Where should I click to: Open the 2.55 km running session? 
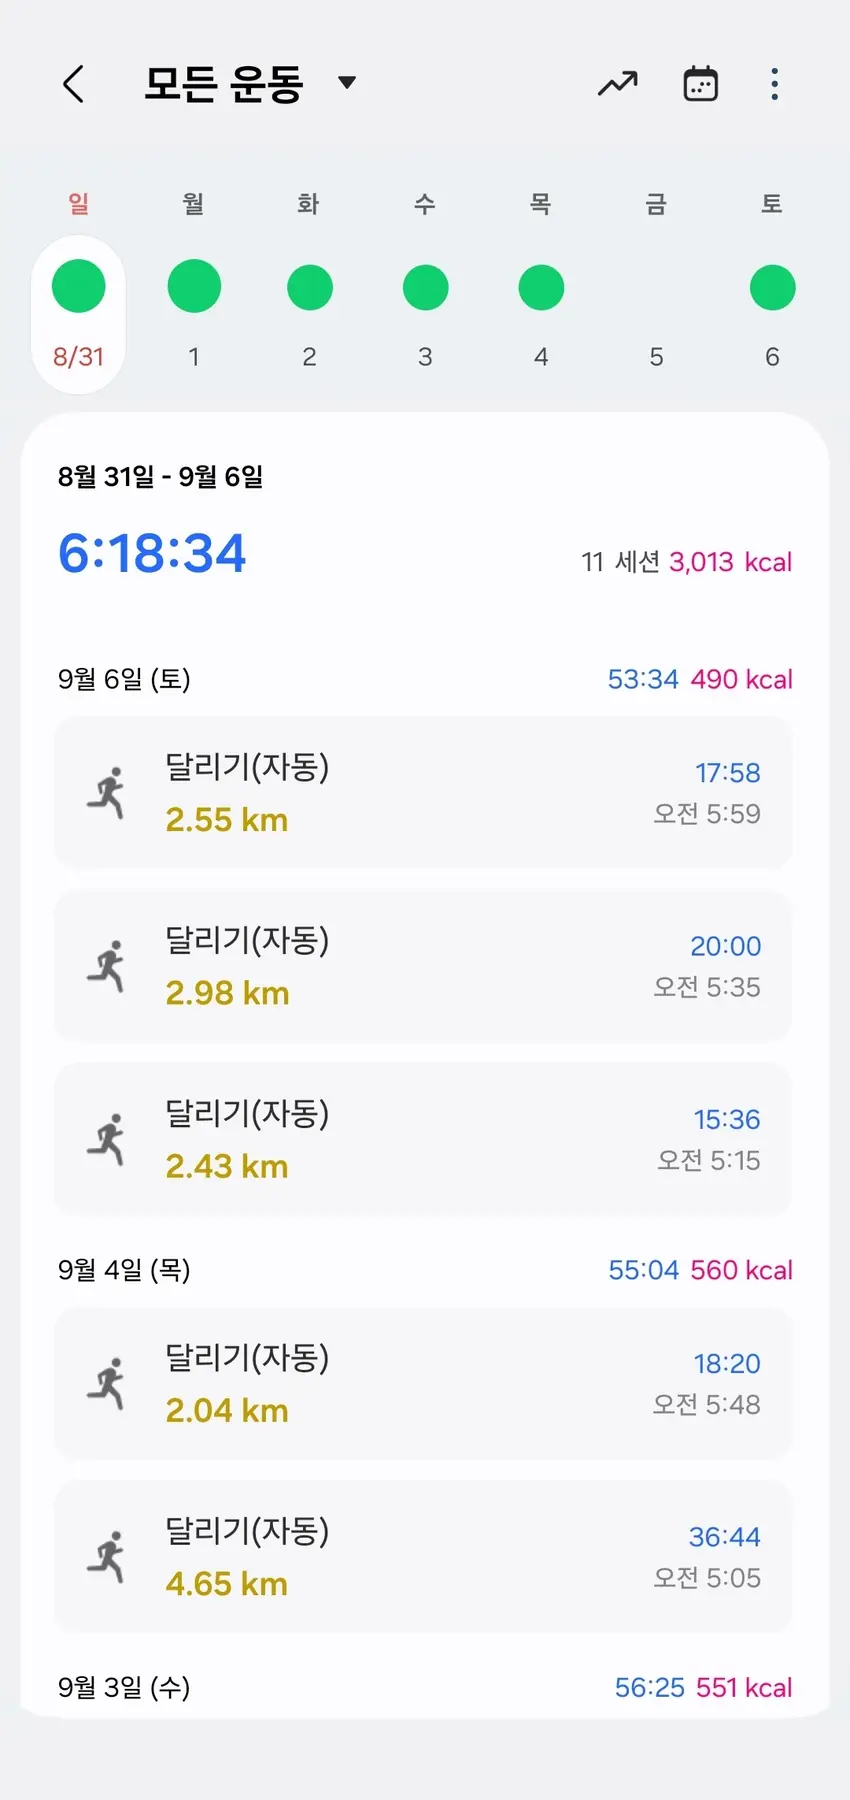click(x=423, y=793)
